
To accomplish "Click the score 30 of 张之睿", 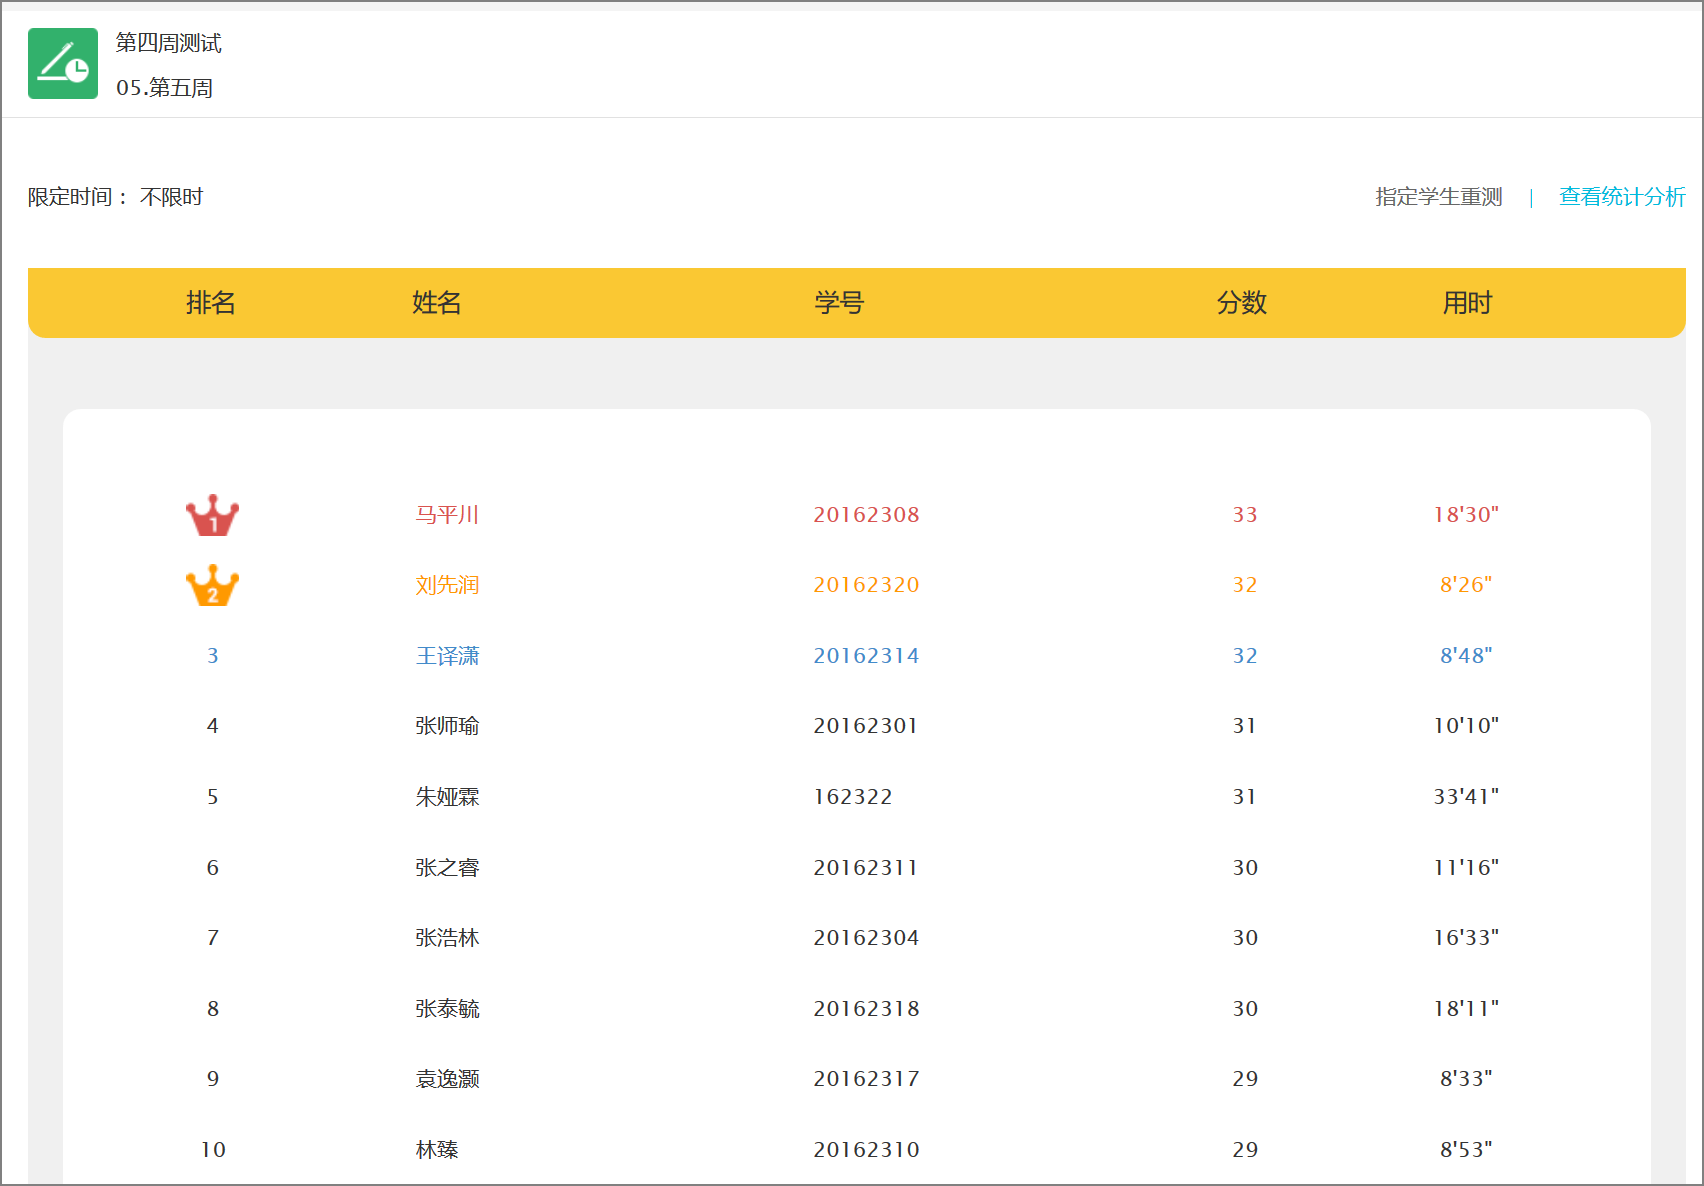I will coord(1245,868).
